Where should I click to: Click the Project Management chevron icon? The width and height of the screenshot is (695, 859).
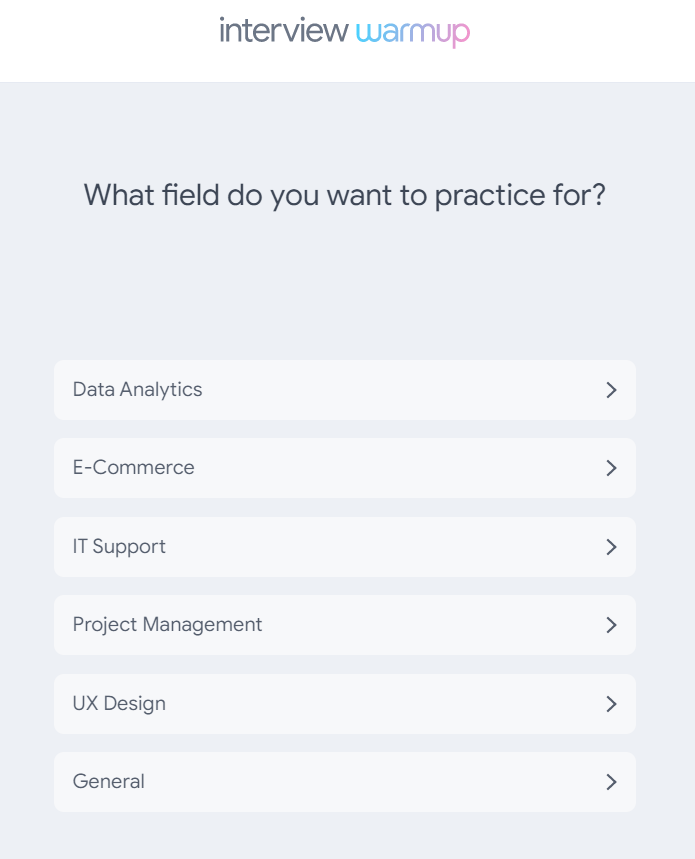point(611,625)
